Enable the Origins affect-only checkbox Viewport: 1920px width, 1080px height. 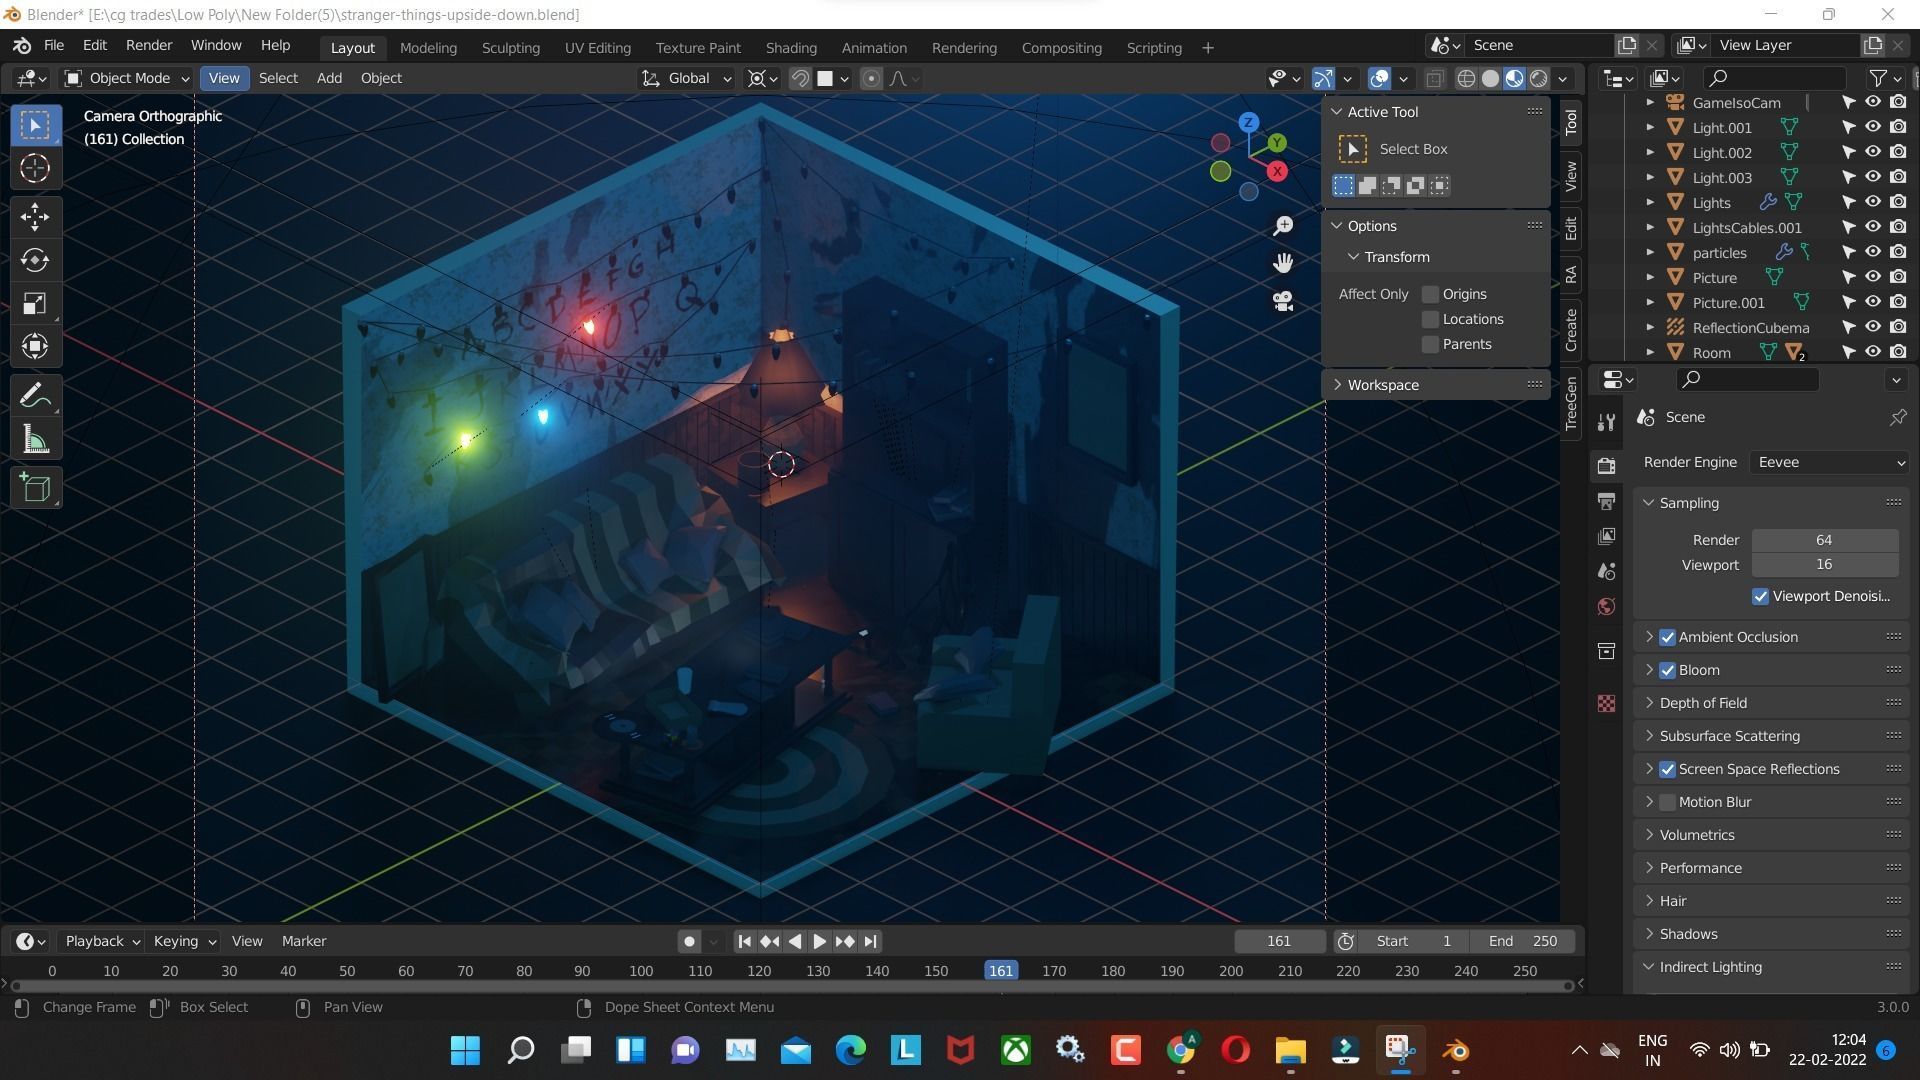[1430, 294]
